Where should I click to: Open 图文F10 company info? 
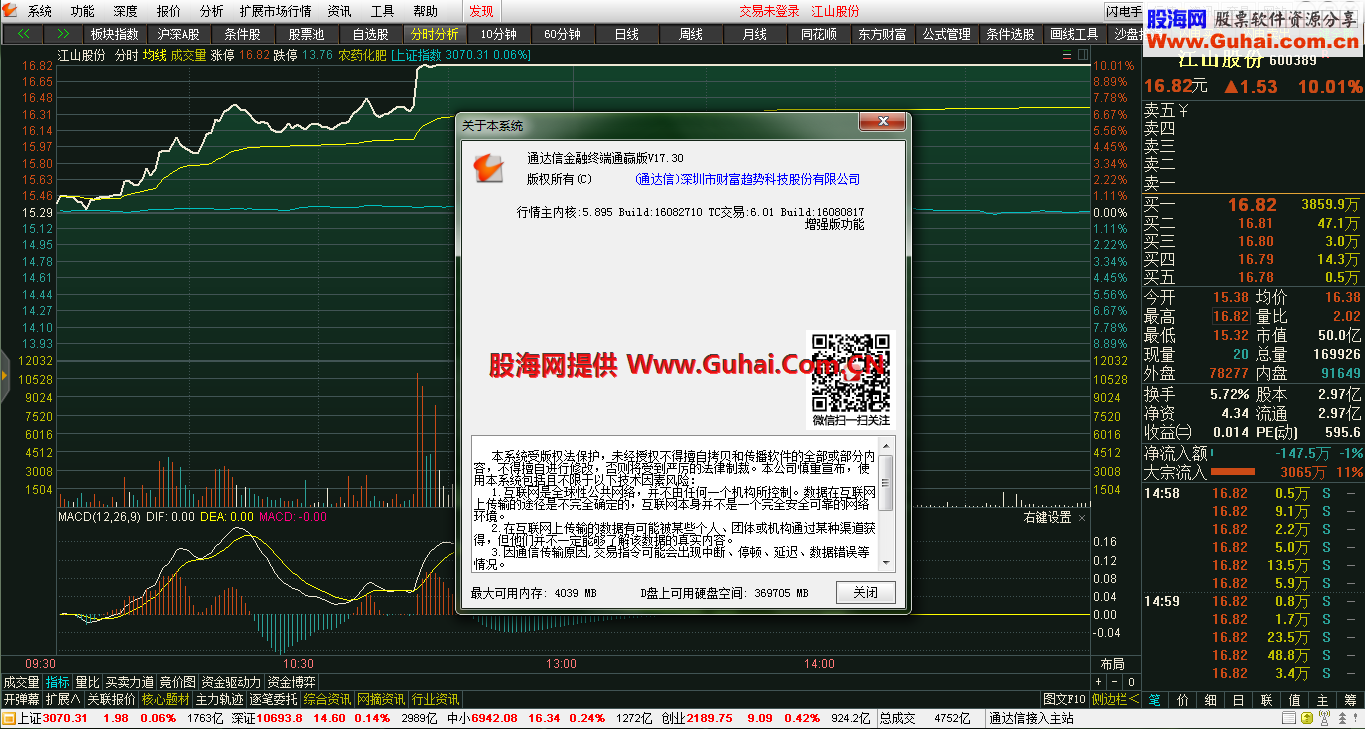pos(1065,699)
